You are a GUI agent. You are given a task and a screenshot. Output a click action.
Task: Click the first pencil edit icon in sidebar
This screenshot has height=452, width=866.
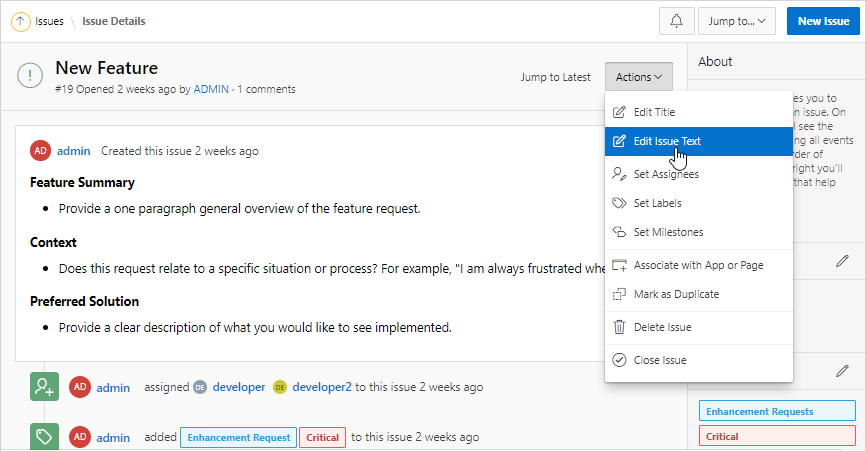coord(842,261)
